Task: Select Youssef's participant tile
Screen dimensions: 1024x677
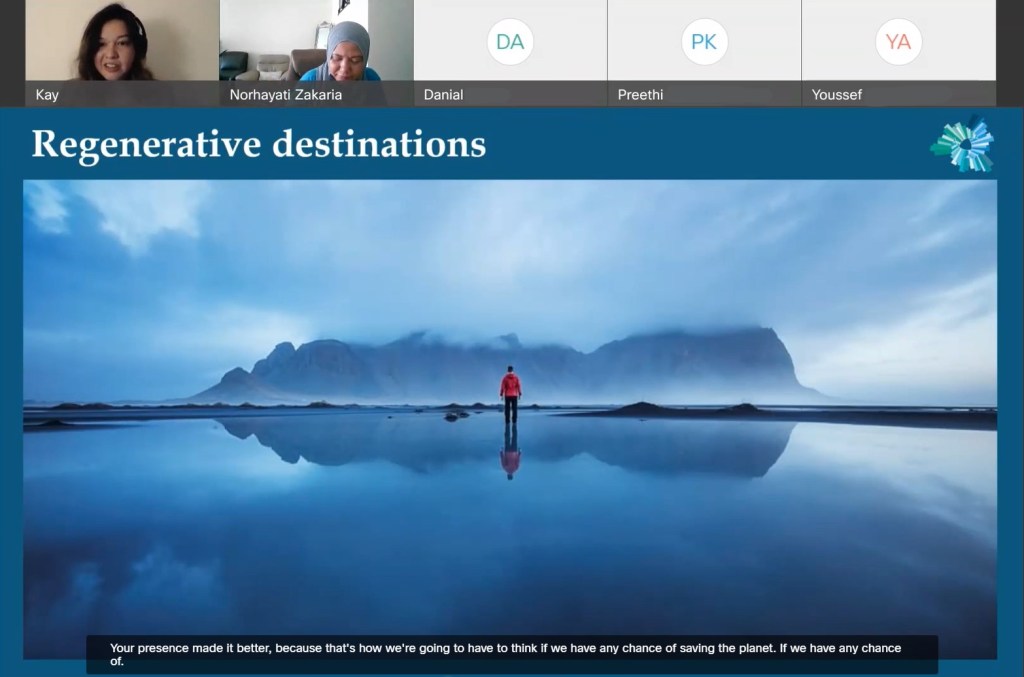Action: pos(899,53)
